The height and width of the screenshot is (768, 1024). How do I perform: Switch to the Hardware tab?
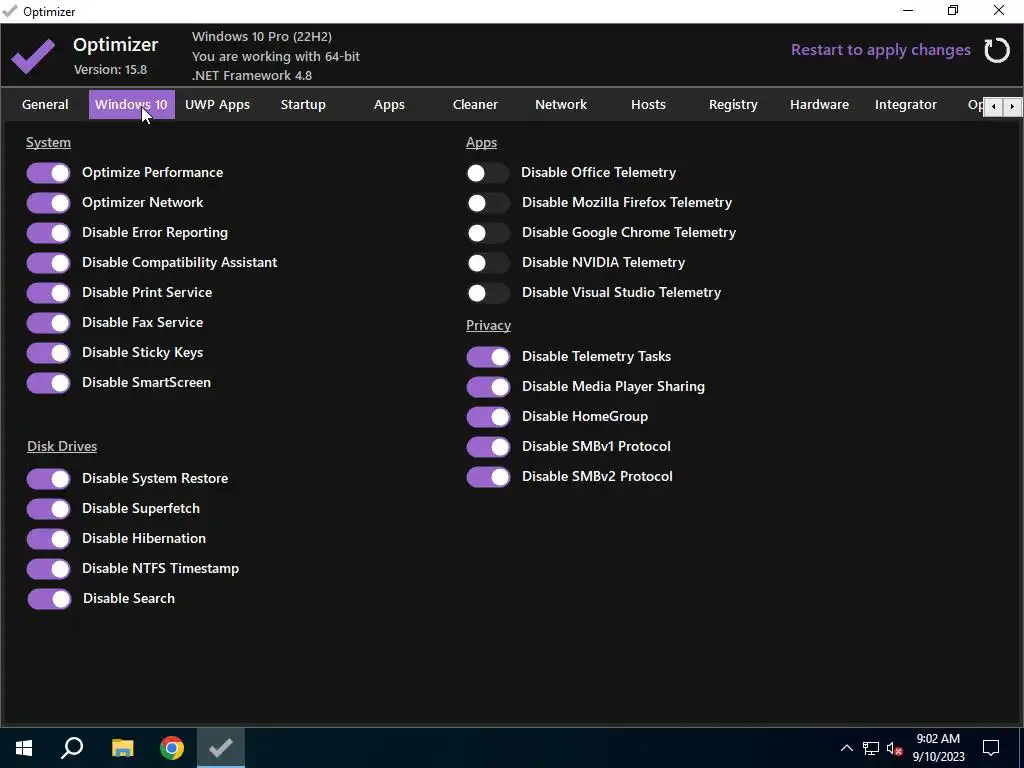point(820,104)
